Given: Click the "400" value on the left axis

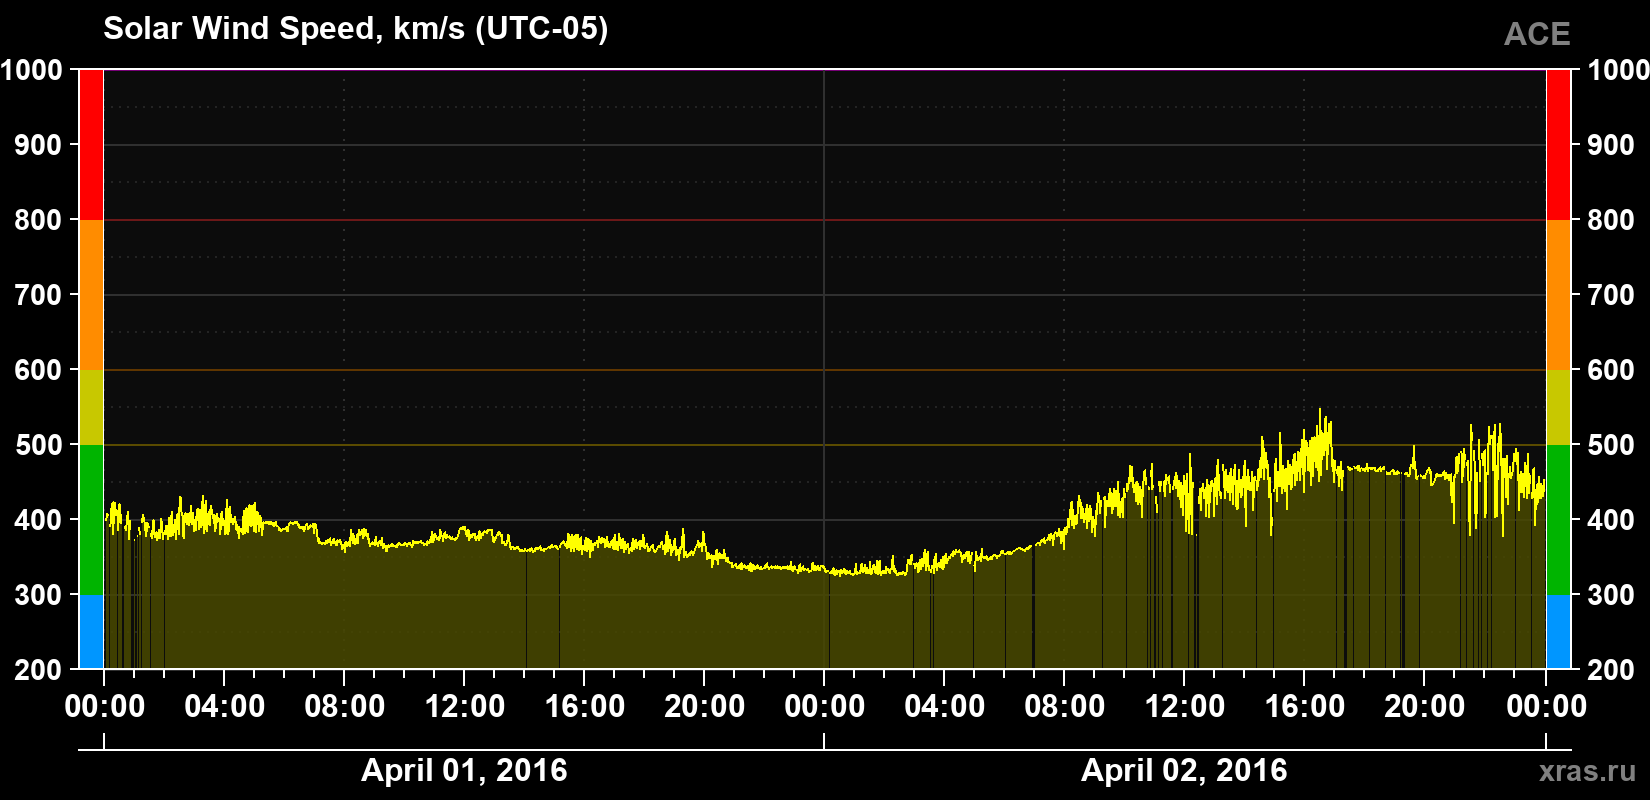Looking at the screenshot, I should [38, 520].
